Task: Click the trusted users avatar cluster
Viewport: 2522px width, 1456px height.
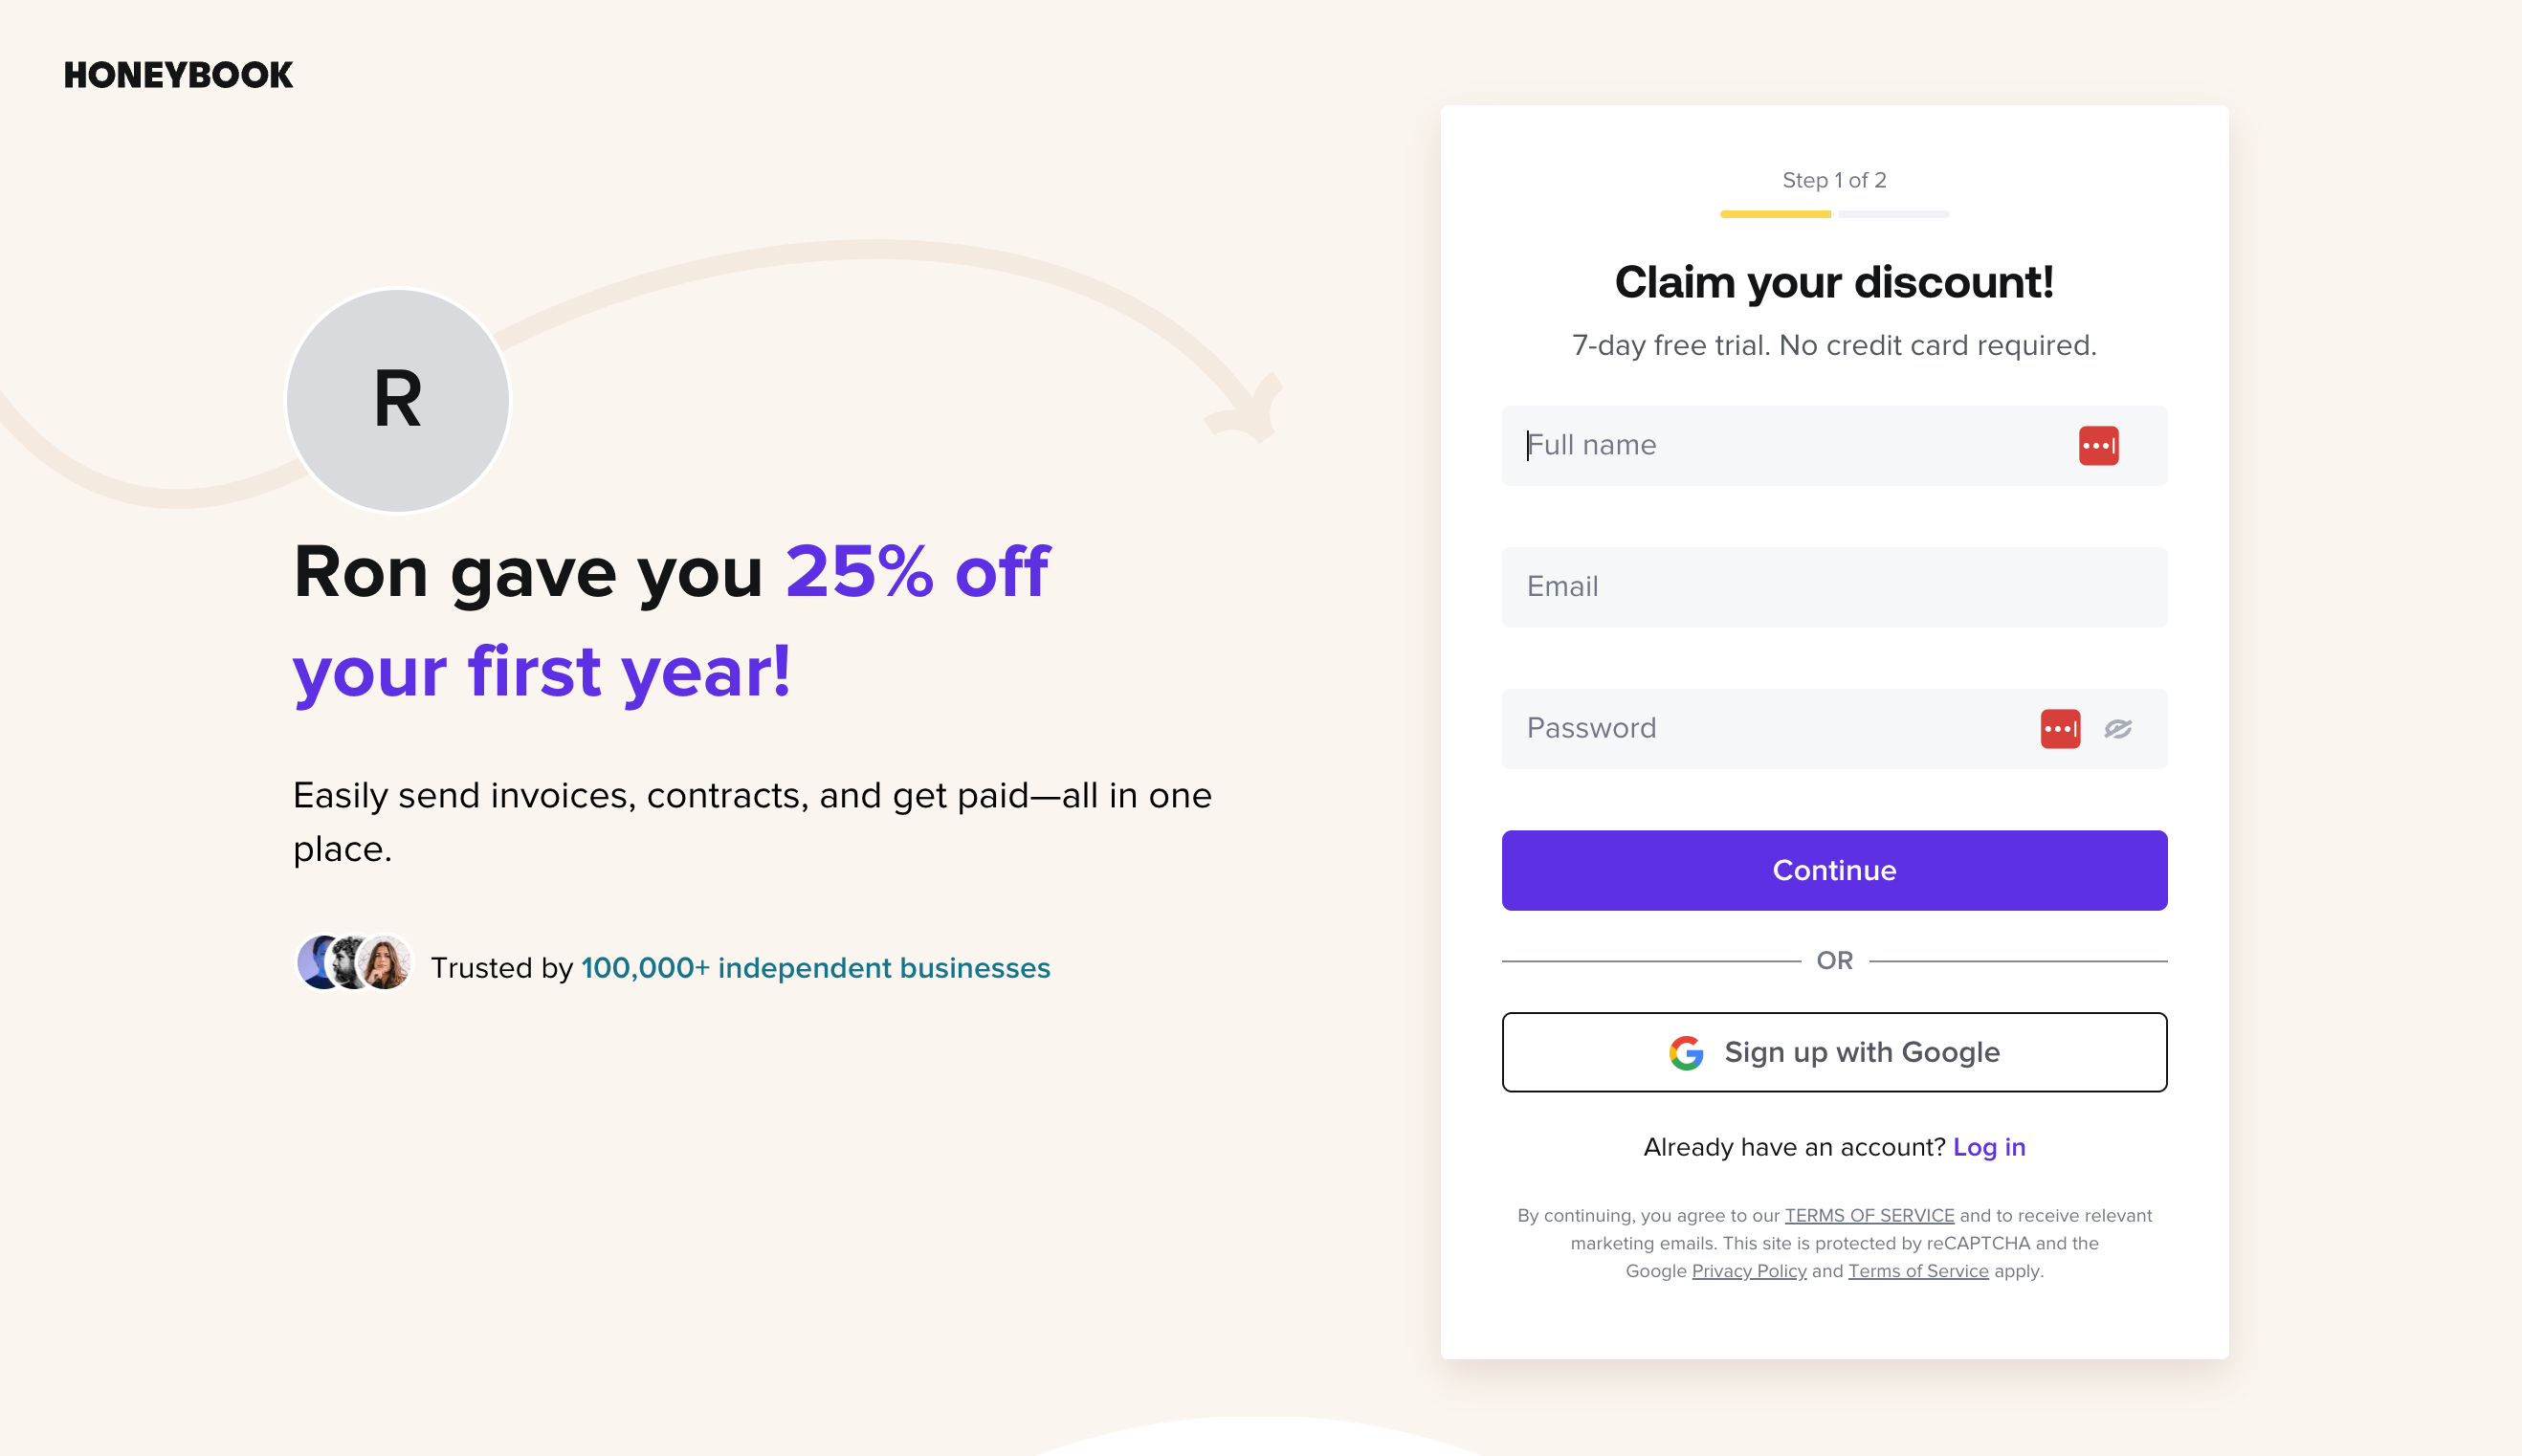Action: 354,963
